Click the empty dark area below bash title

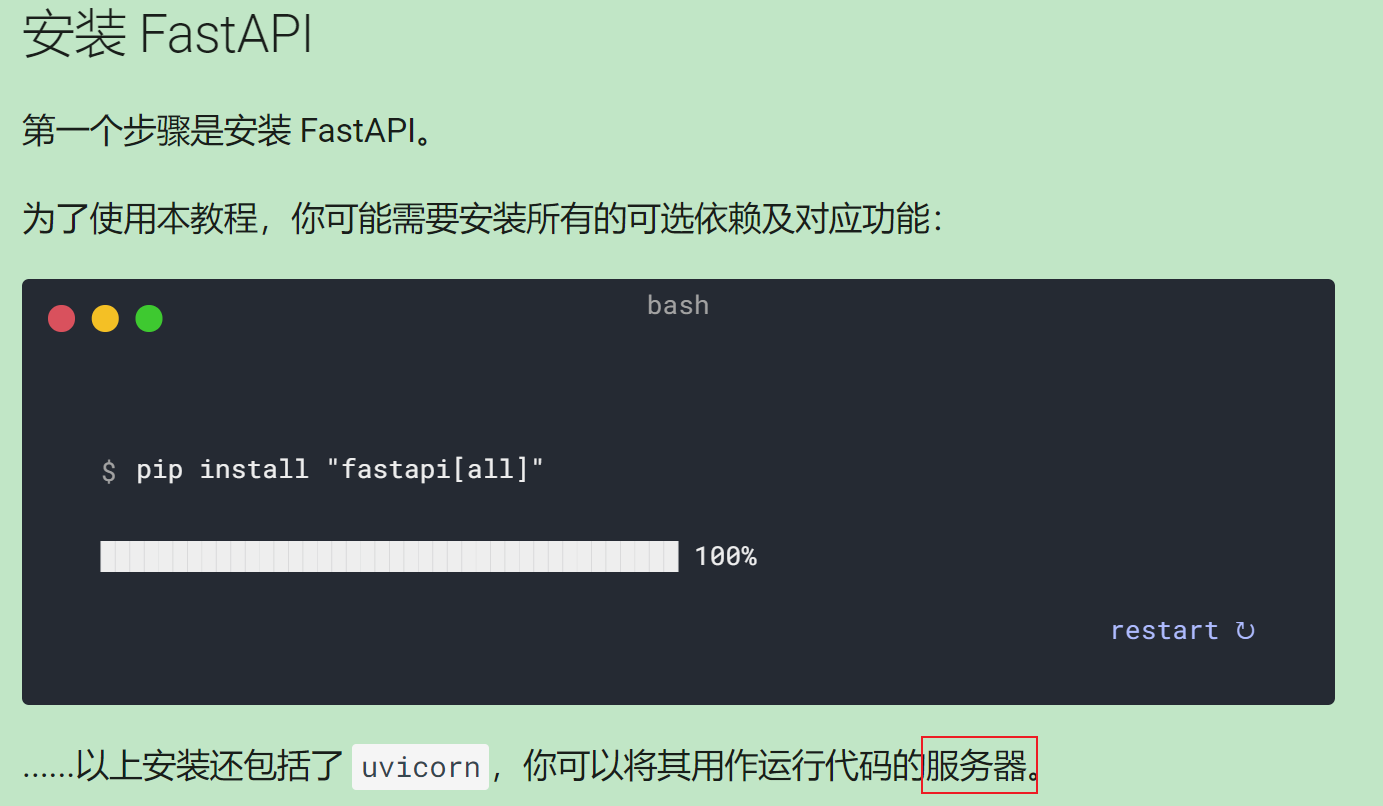[x=678, y=385]
